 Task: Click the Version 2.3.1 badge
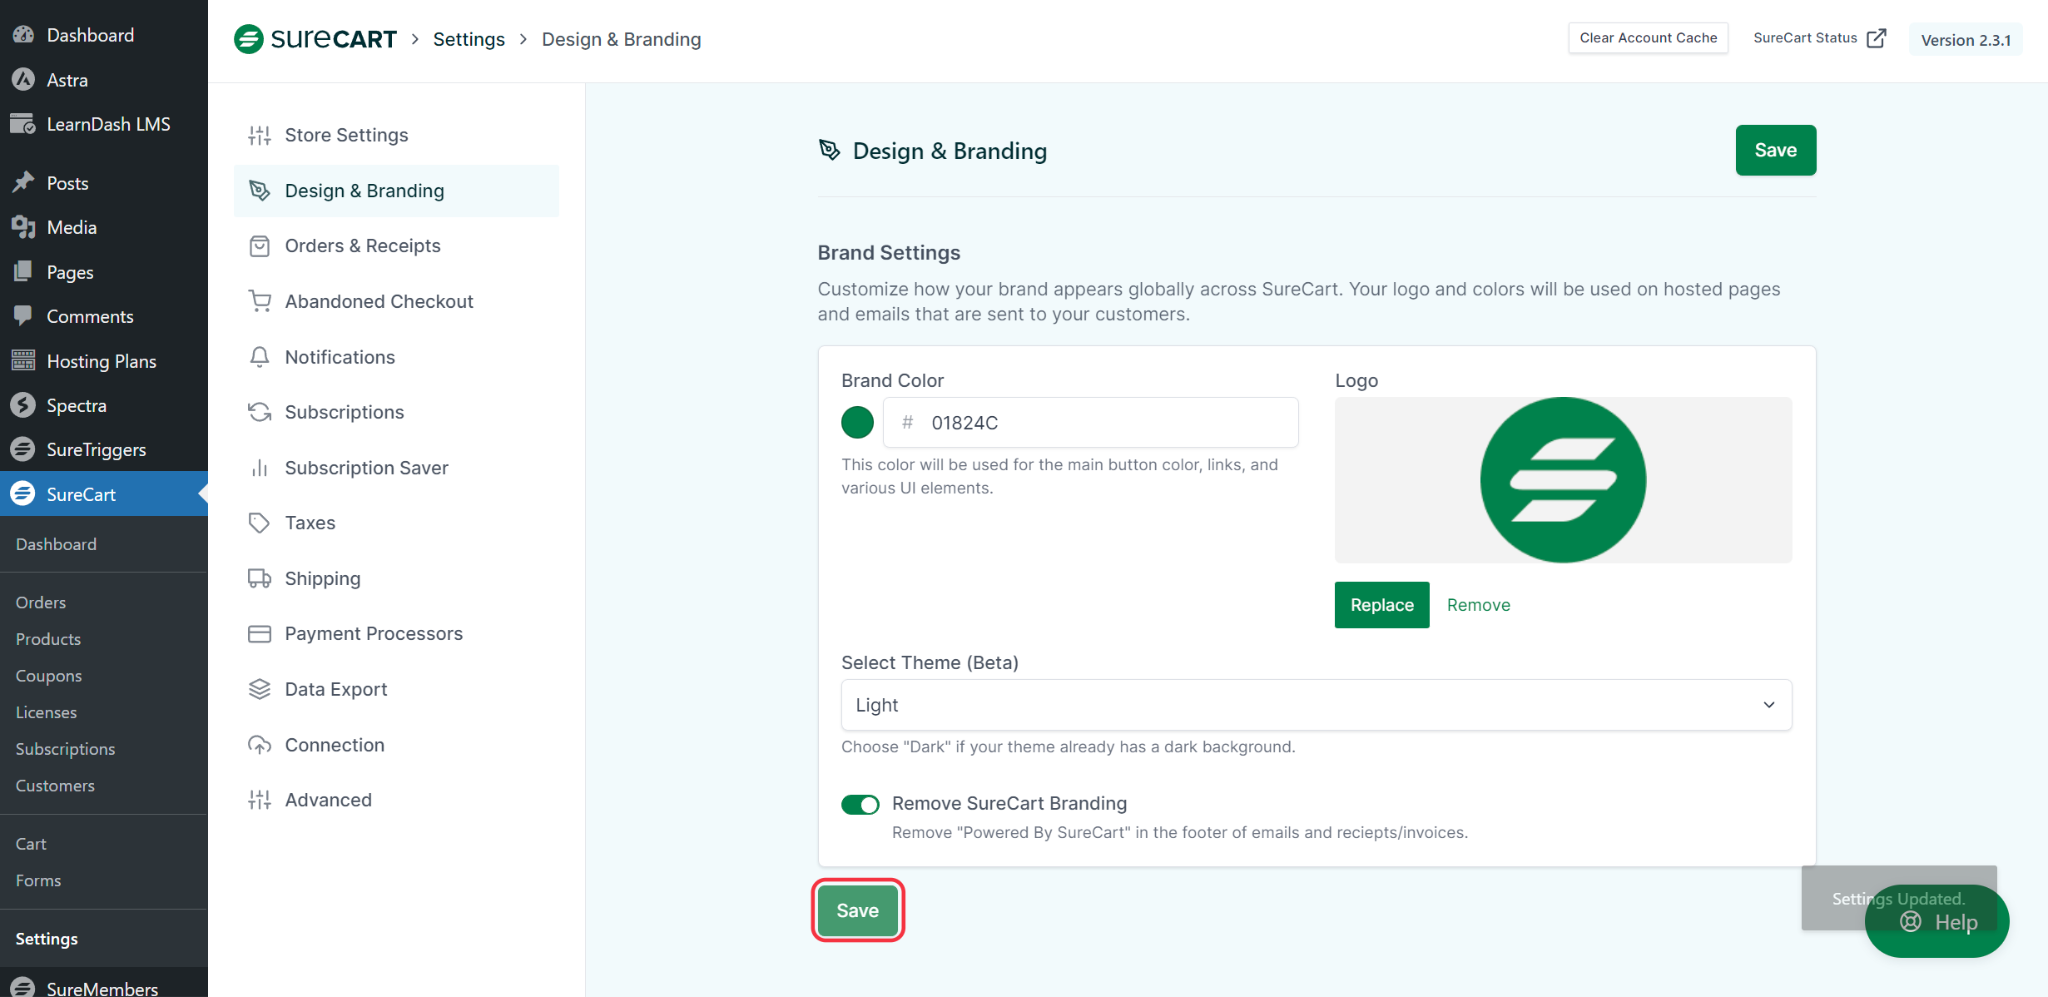1966,40
